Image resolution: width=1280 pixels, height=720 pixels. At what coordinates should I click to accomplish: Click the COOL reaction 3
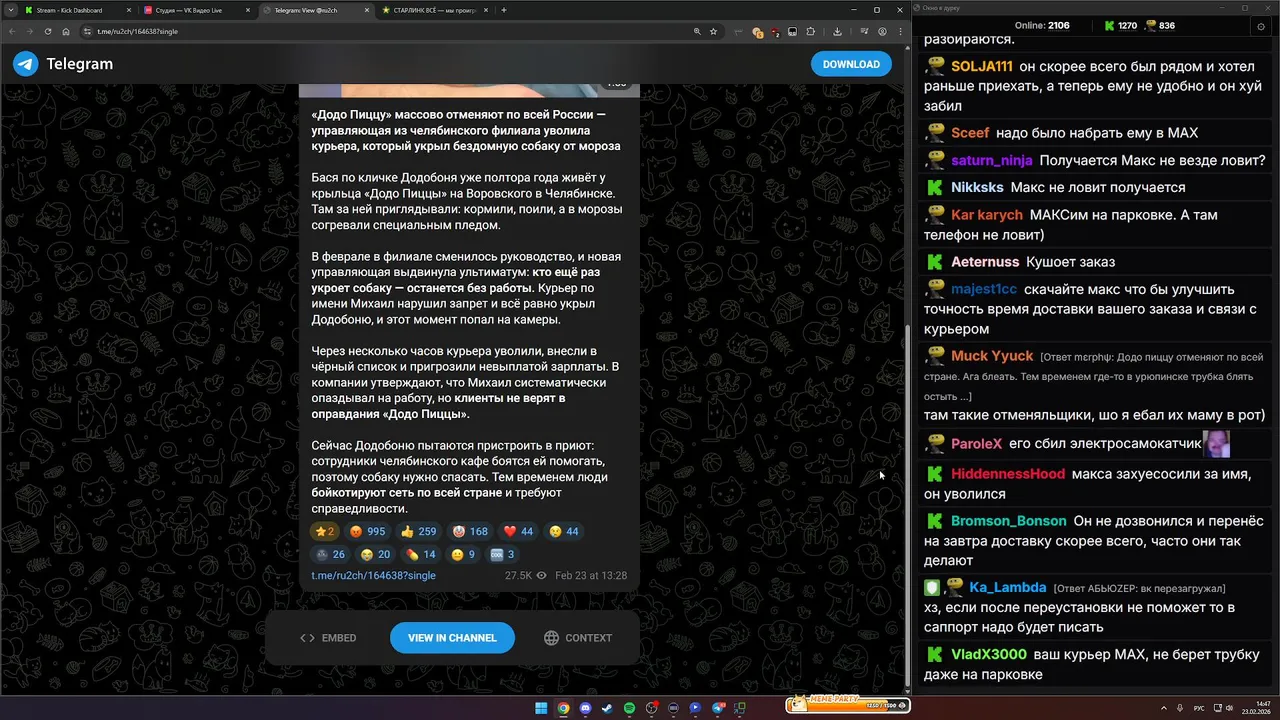(x=503, y=555)
